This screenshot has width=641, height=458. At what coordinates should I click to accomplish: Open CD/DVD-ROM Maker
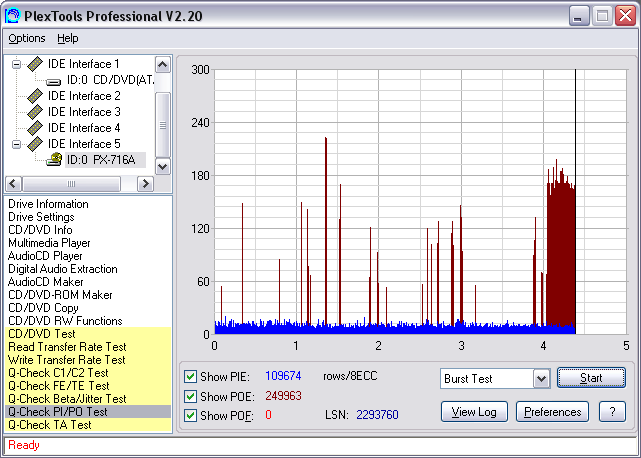(60, 295)
